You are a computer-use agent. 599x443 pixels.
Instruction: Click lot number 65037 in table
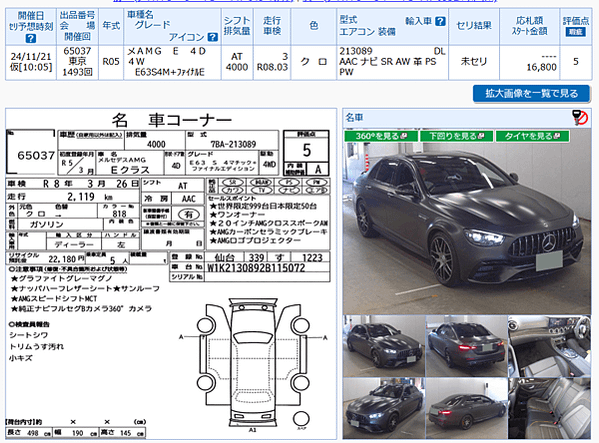[77, 51]
